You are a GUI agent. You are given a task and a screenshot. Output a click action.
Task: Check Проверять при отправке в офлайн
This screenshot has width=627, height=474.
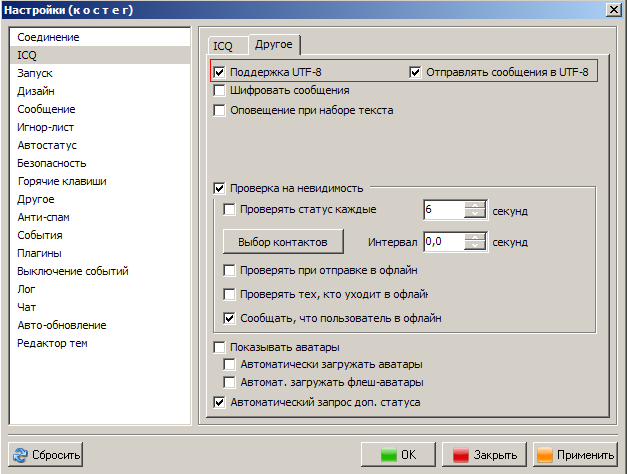click(x=229, y=270)
